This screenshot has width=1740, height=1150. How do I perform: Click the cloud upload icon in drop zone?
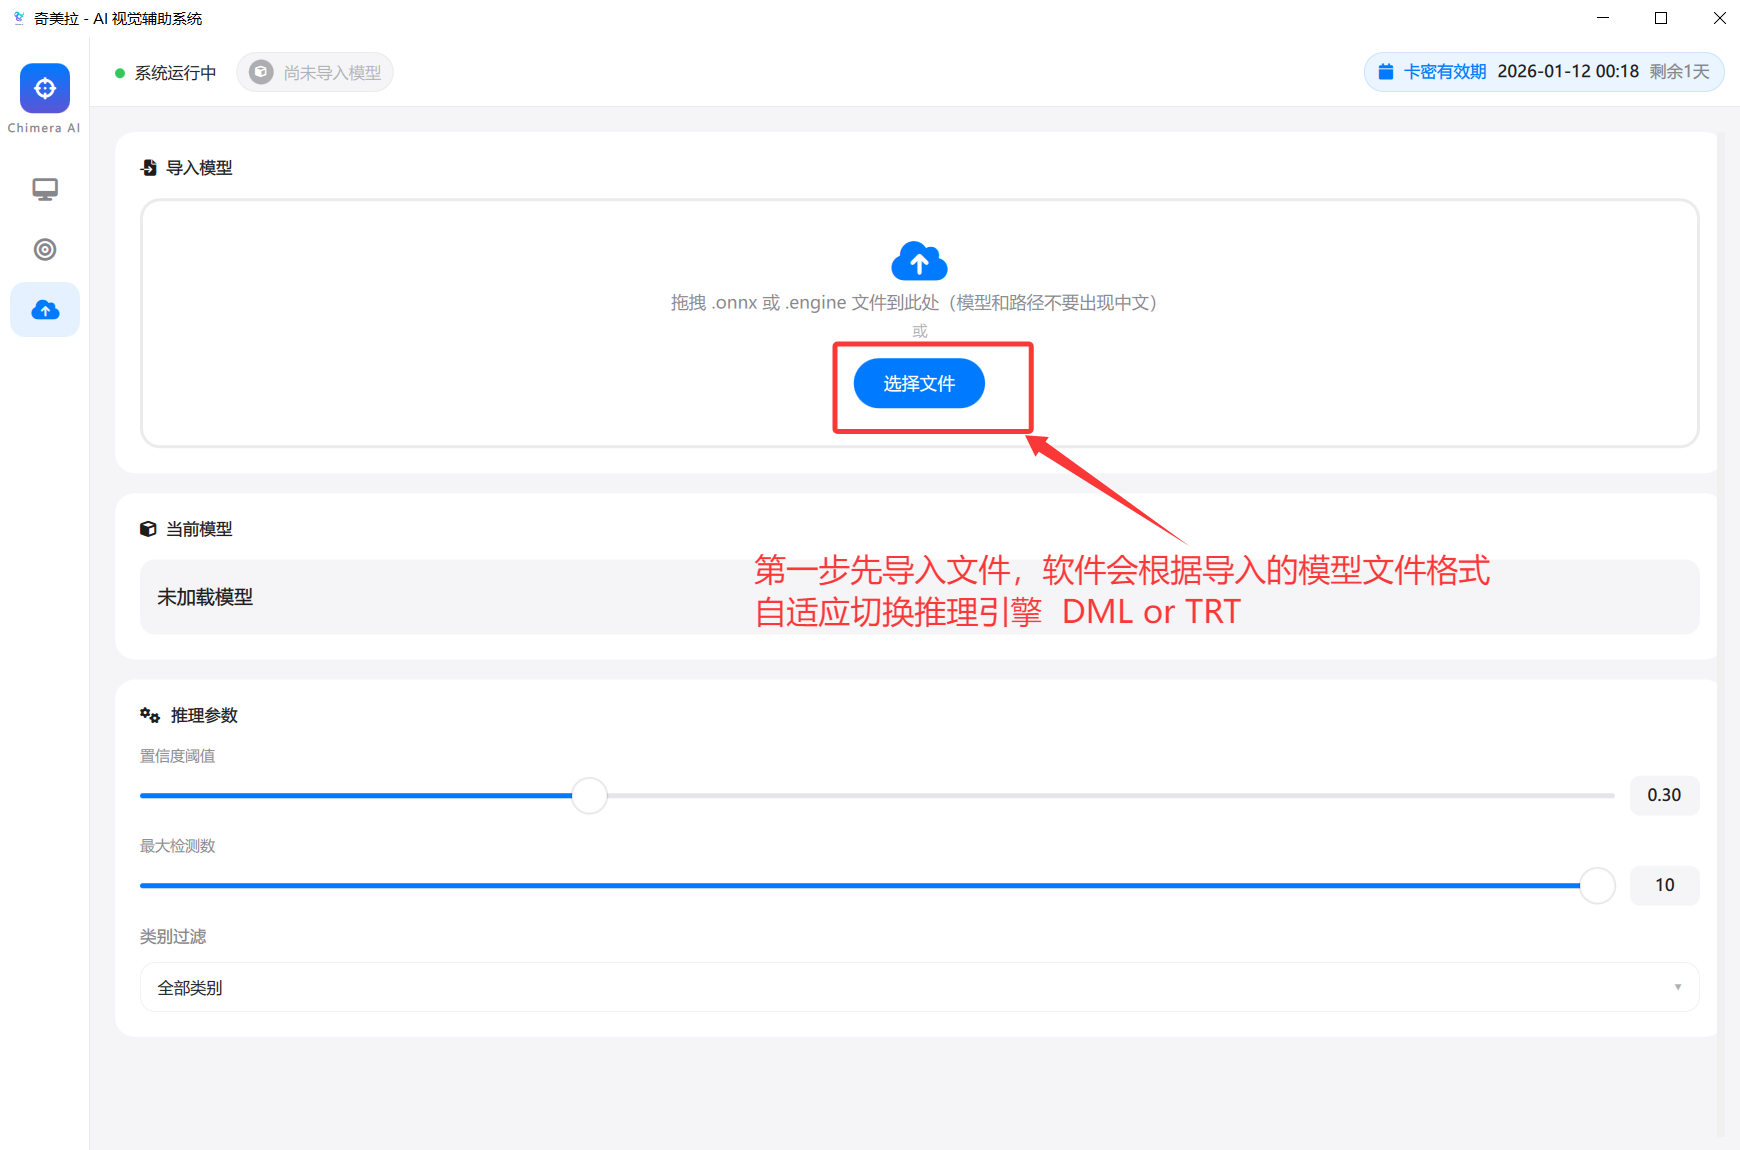pyautogui.click(x=919, y=261)
